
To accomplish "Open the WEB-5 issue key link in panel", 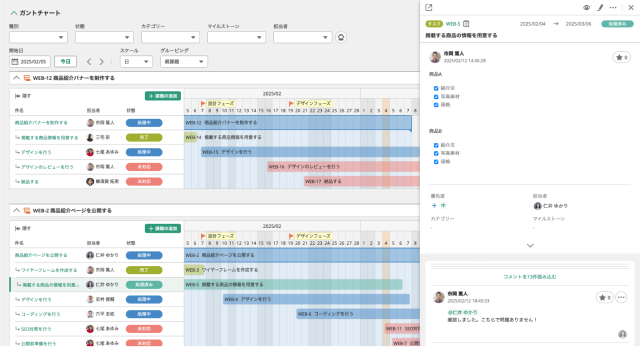I will tap(453, 24).
